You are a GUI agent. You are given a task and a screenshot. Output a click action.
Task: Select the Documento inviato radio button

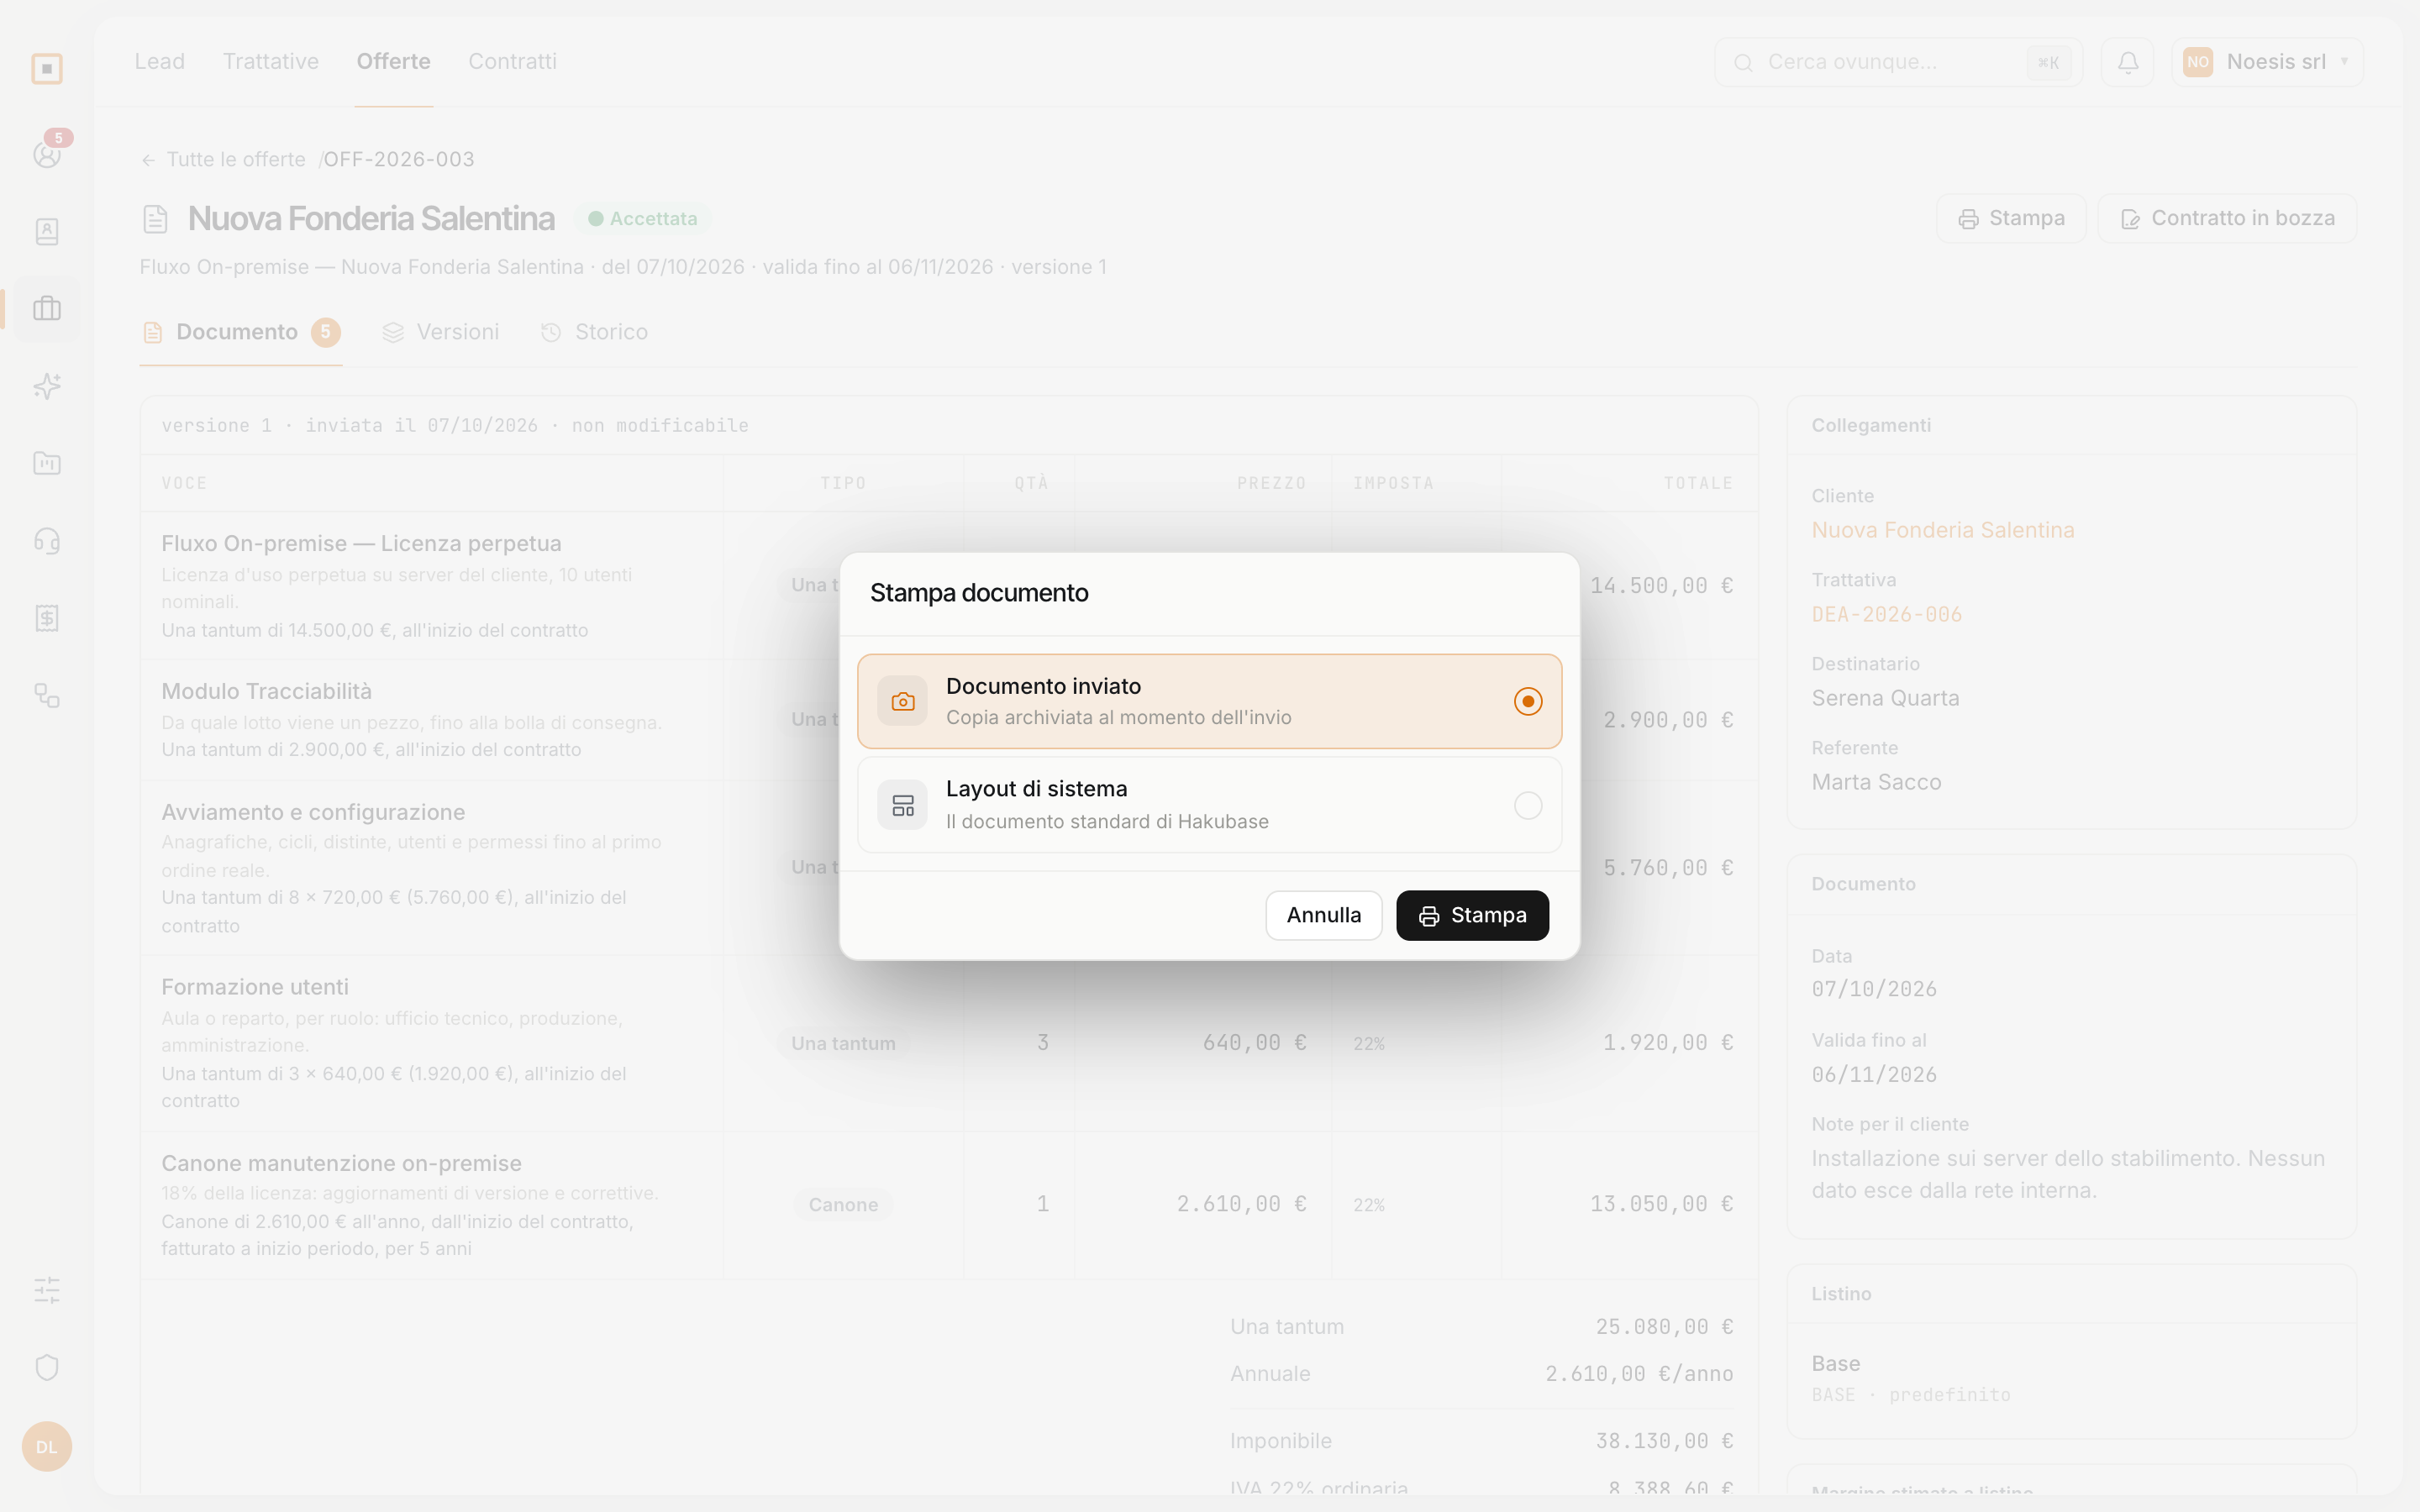pos(1527,701)
